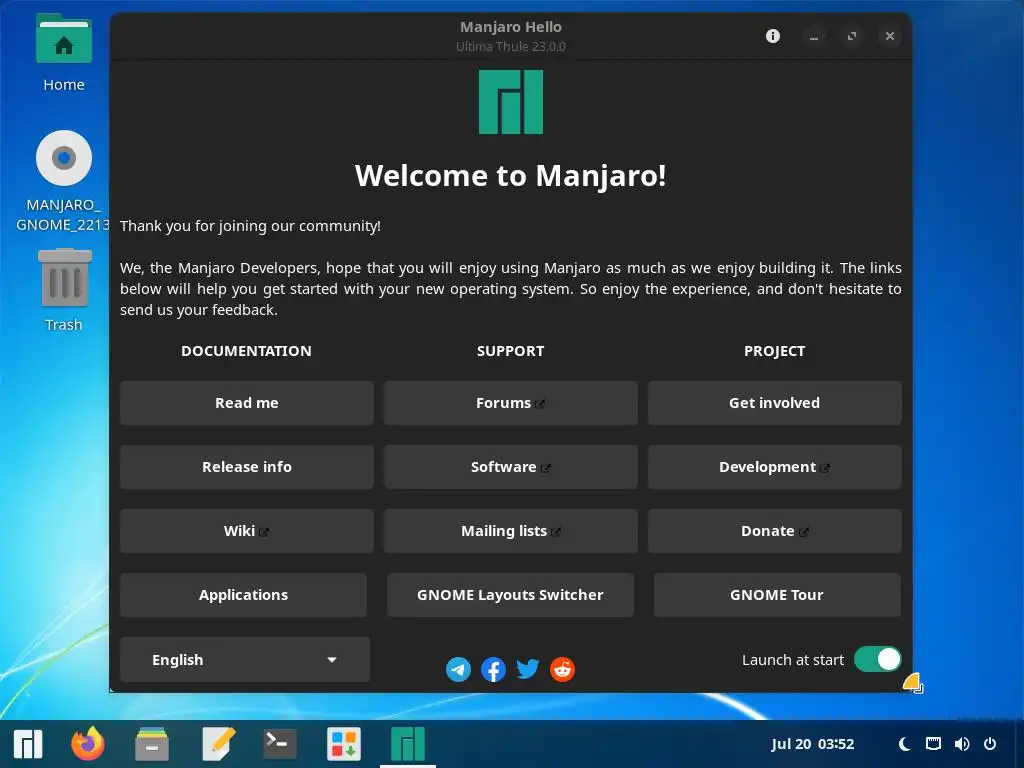Open the terminal from the taskbar

(280, 744)
